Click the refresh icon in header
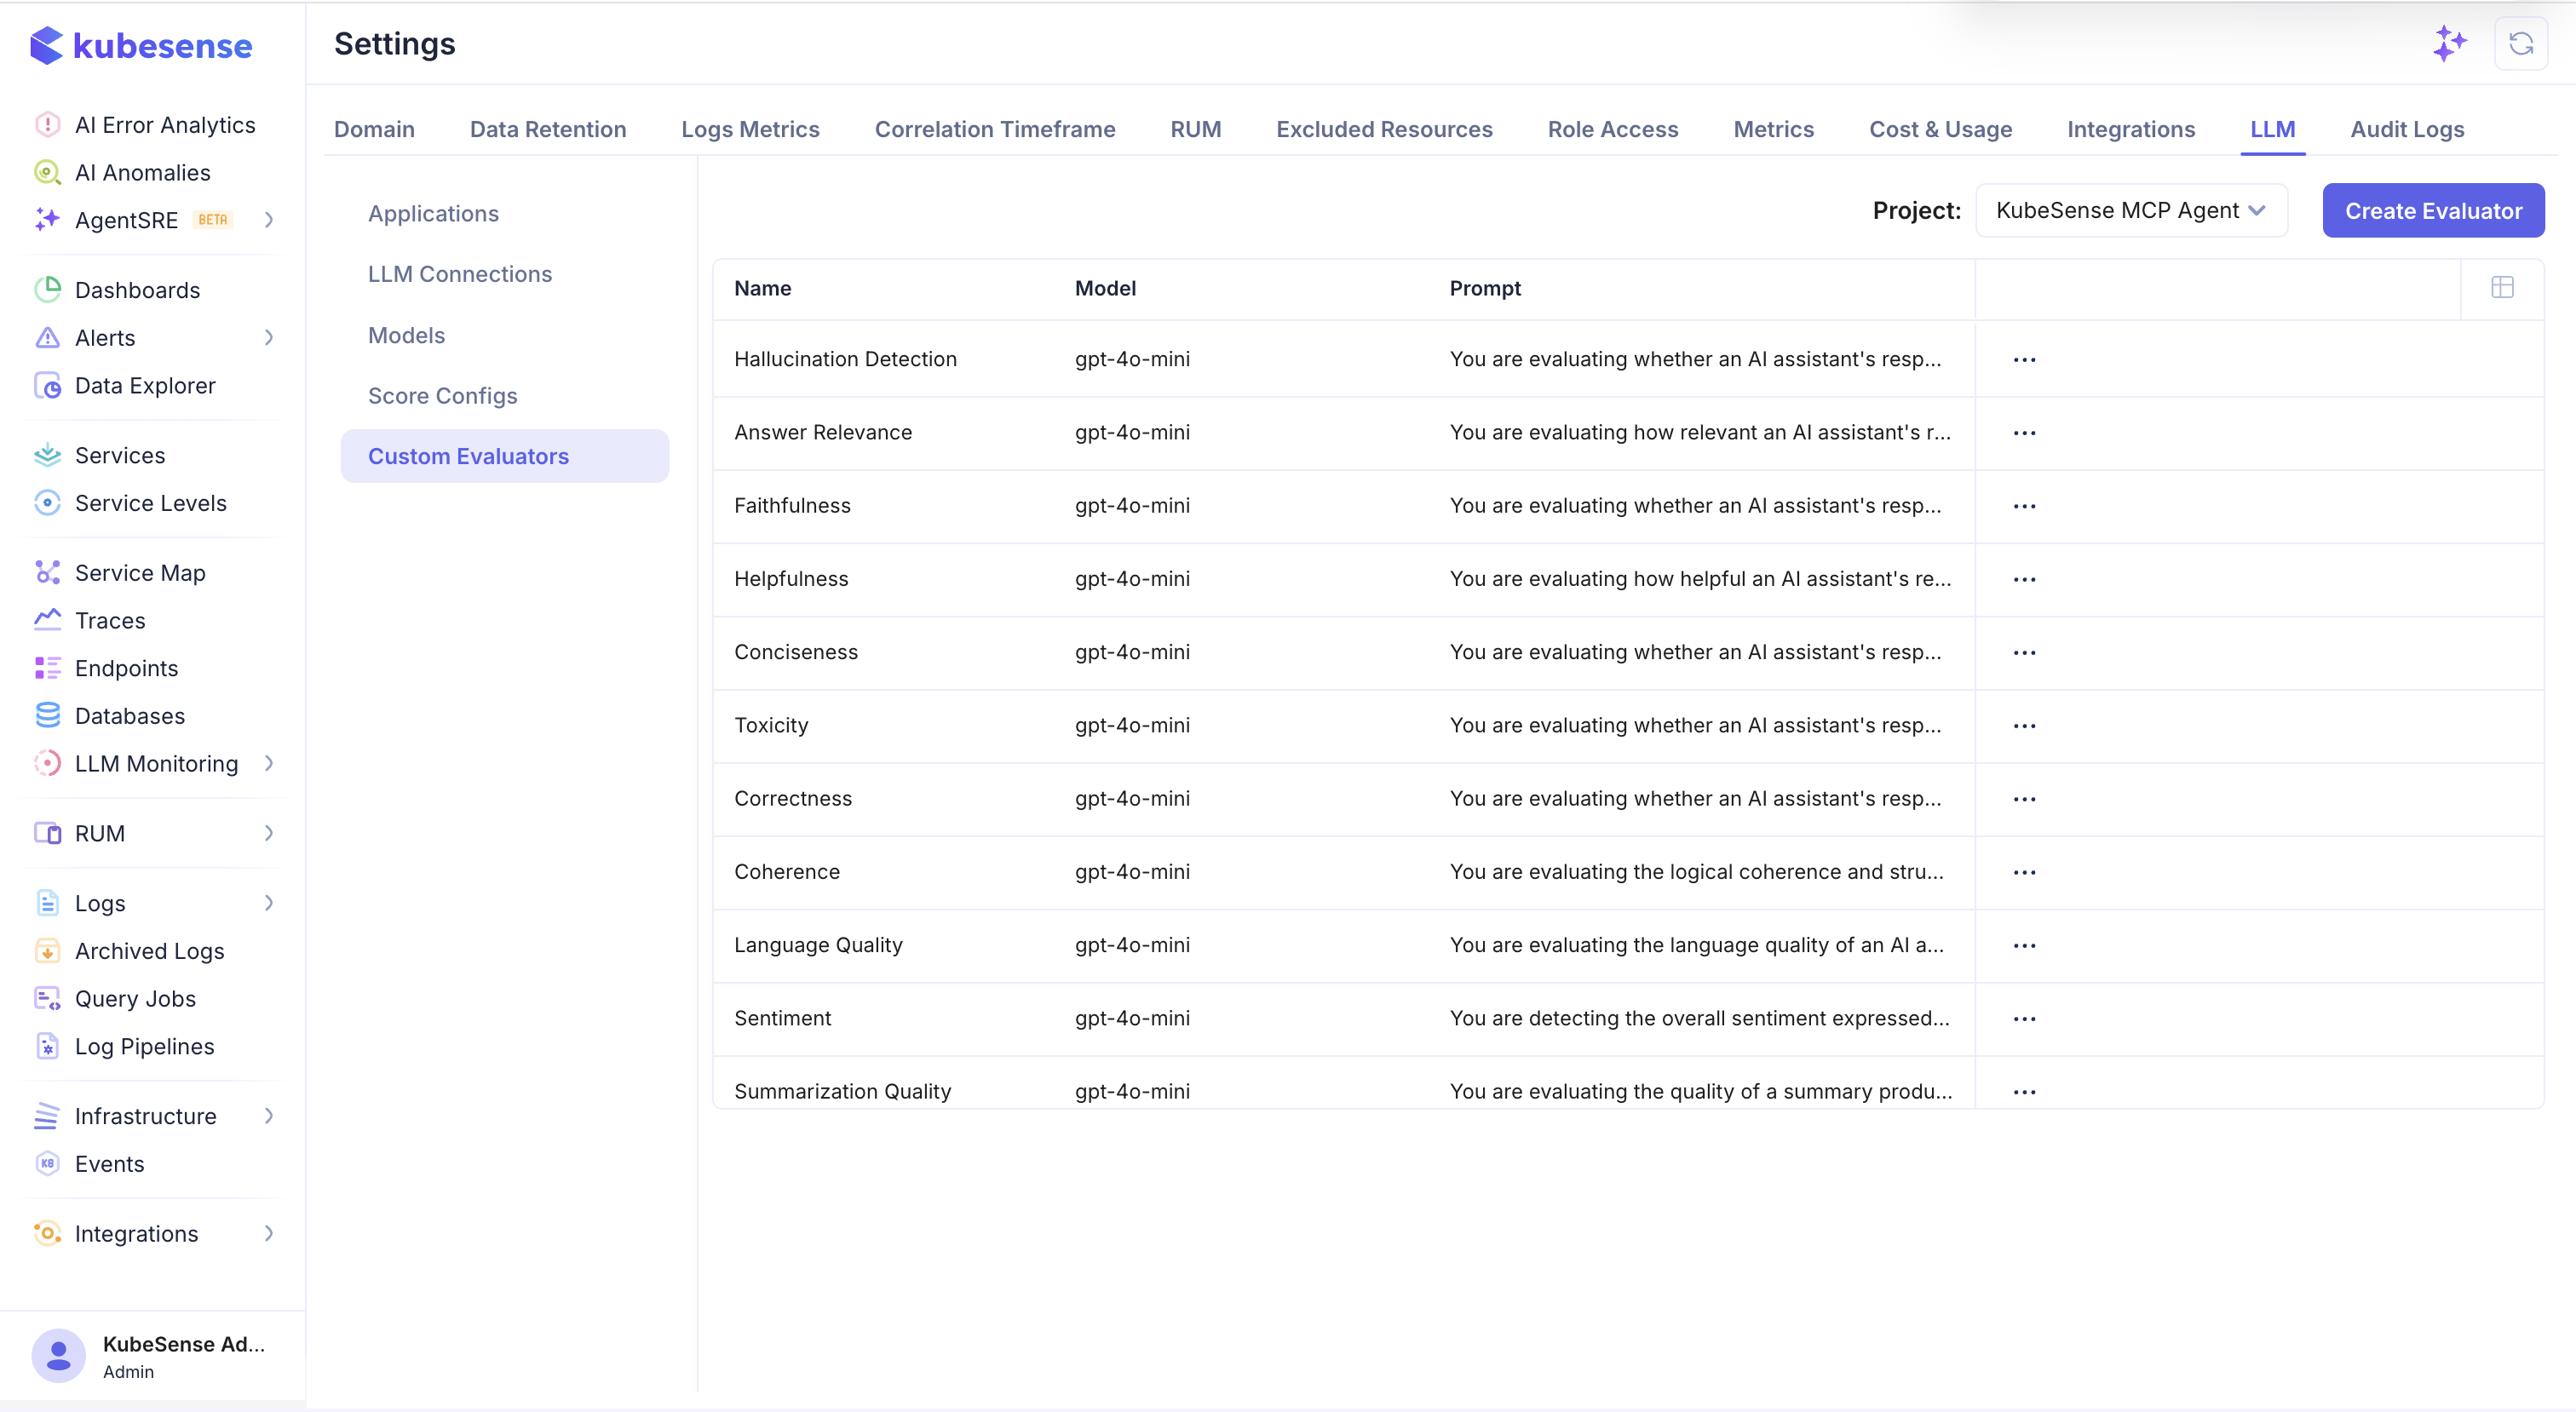 2521,44
